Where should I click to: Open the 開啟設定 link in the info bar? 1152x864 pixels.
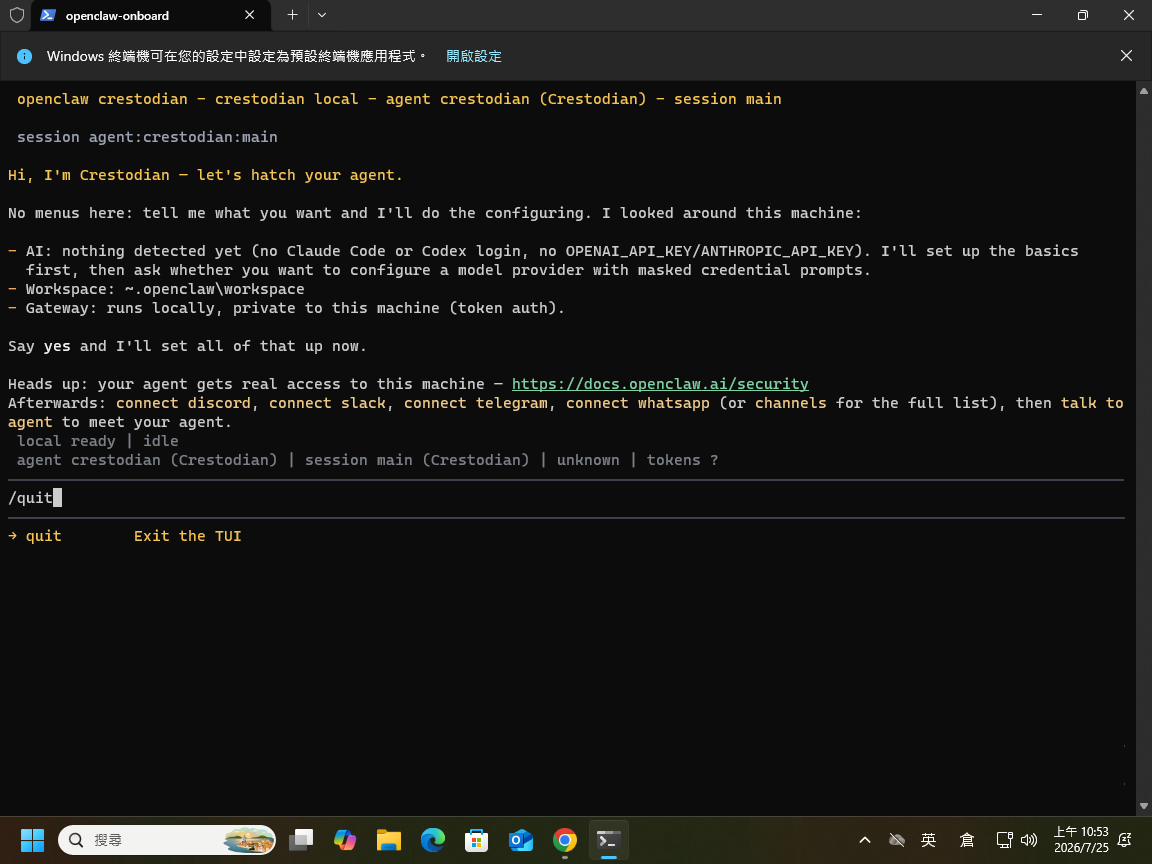(474, 56)
